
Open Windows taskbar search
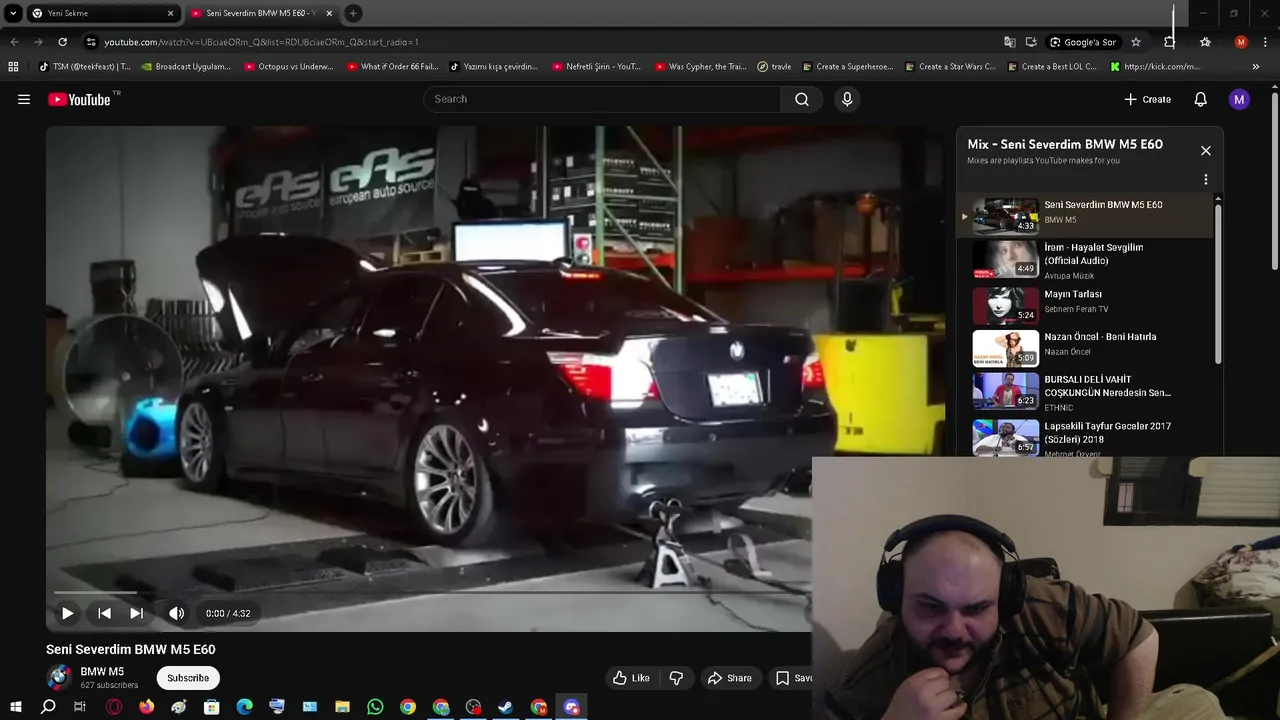48,707
